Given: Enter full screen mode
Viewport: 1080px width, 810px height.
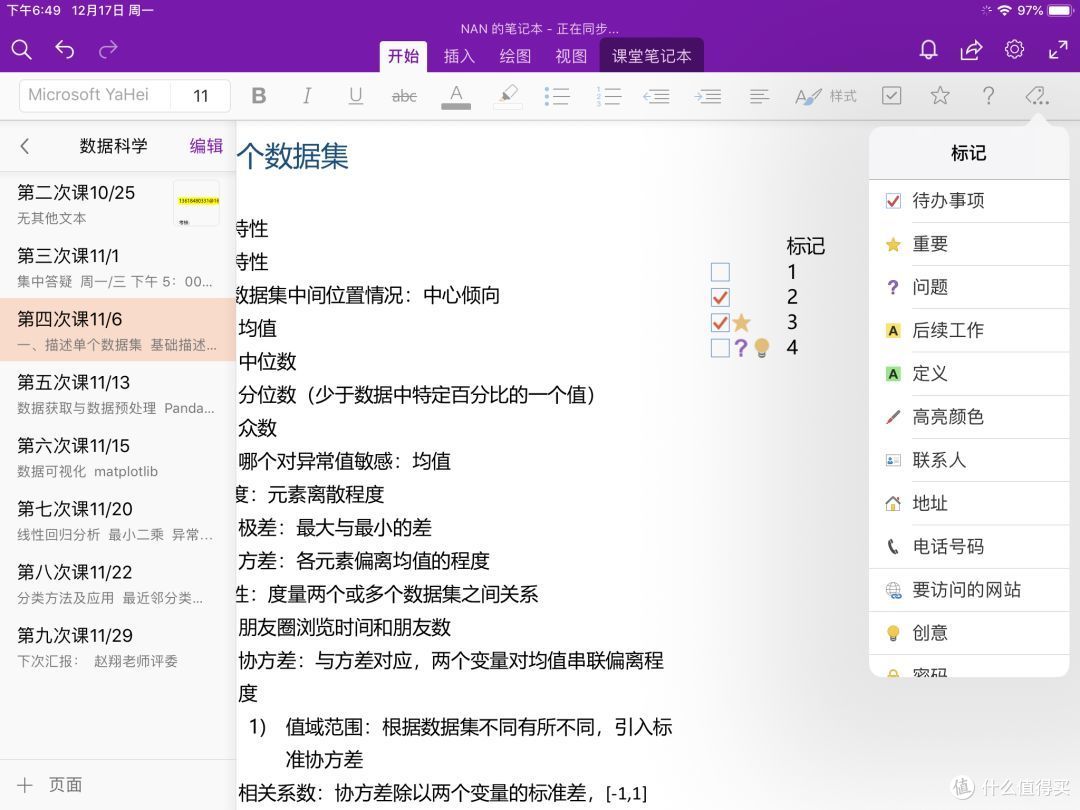Looking at the screenshot, I should tap(1058, 50).
